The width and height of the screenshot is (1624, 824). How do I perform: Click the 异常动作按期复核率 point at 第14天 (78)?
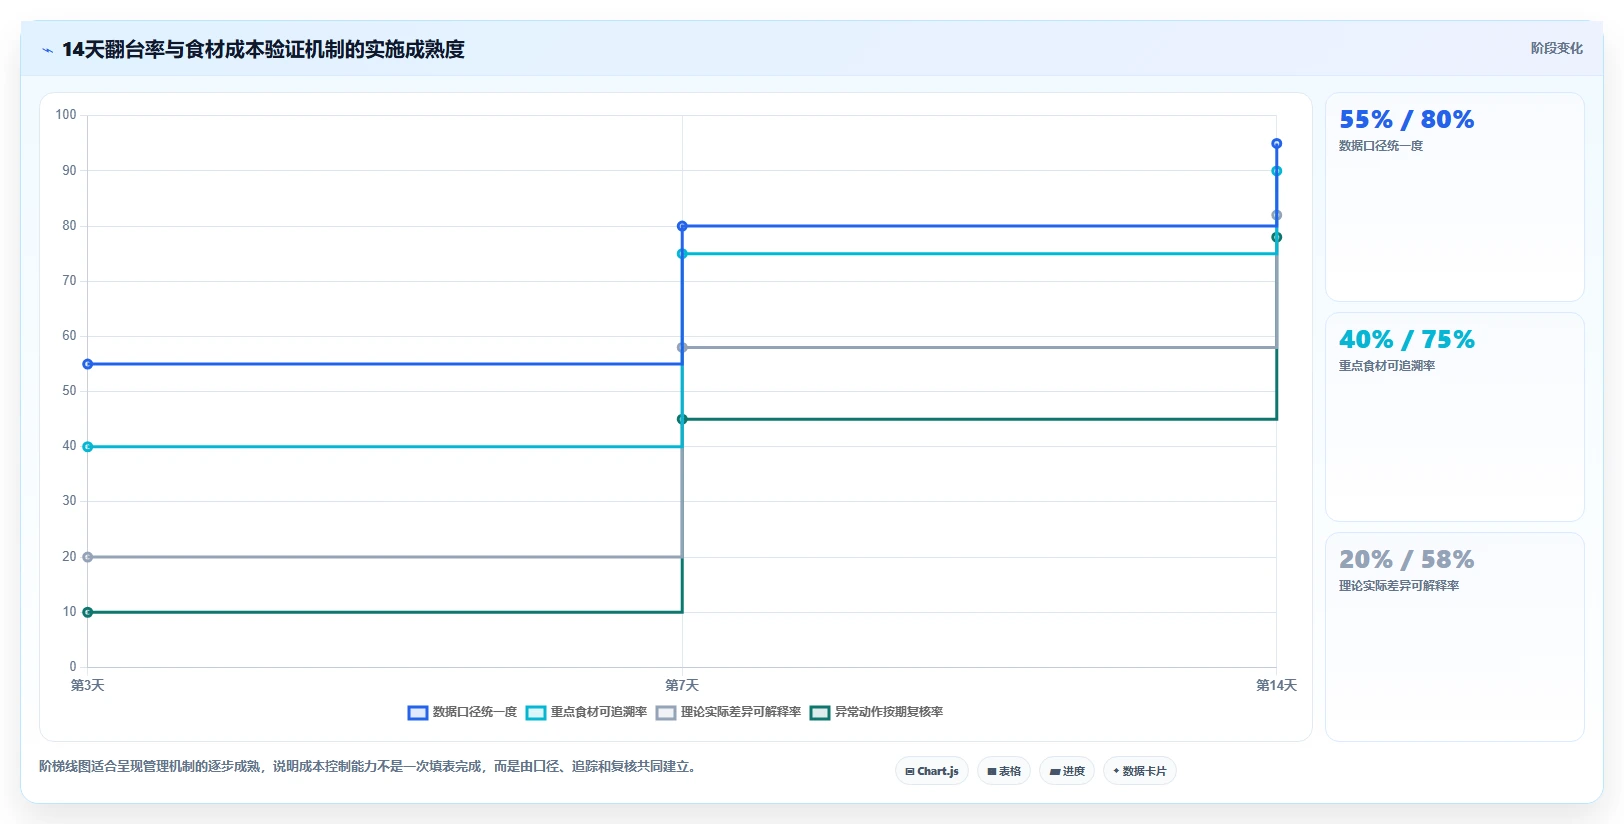pyautogui.click(x=1277, y=237)
